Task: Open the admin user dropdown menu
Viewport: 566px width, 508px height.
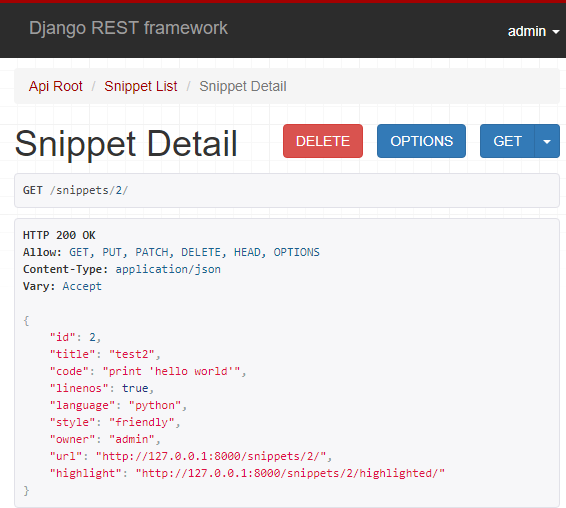Action: 534,31
